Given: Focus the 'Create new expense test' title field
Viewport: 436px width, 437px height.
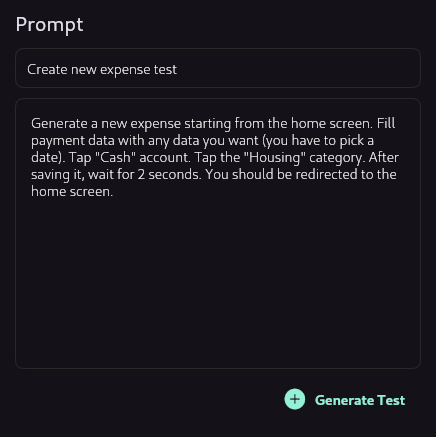Looking at the screenshot, I should click(x=218, y=68).
